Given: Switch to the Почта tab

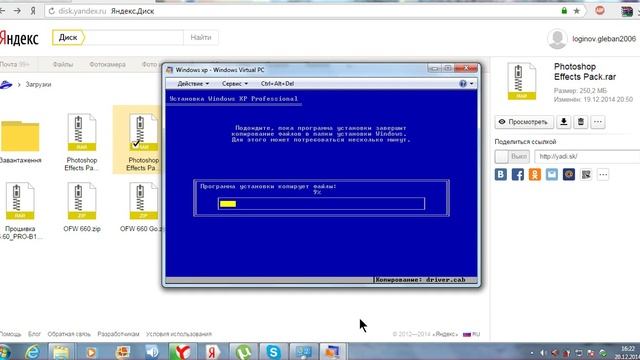Looking at the screenshot, I should coord(14,64).
